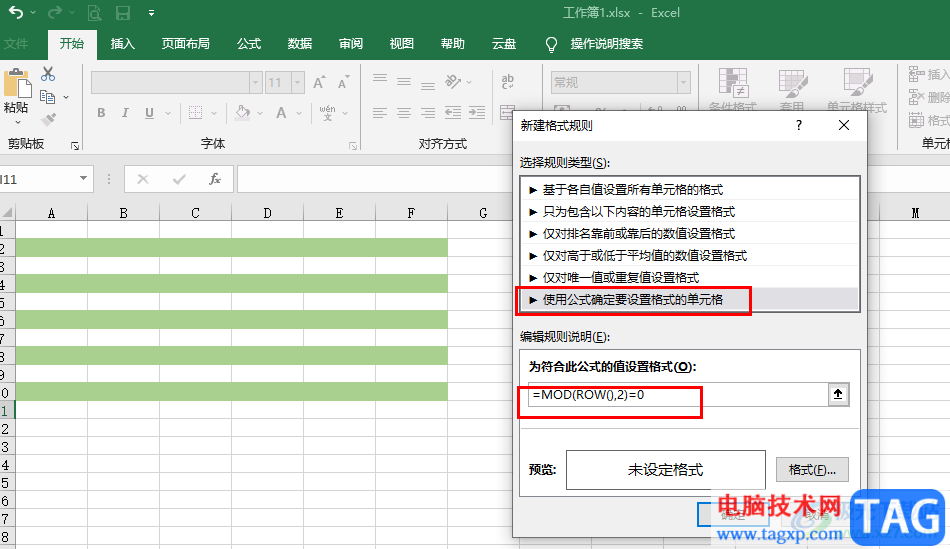Click the Decrease Indent icon
Screen dimensions: 950x549
click(x=453, y=113)
